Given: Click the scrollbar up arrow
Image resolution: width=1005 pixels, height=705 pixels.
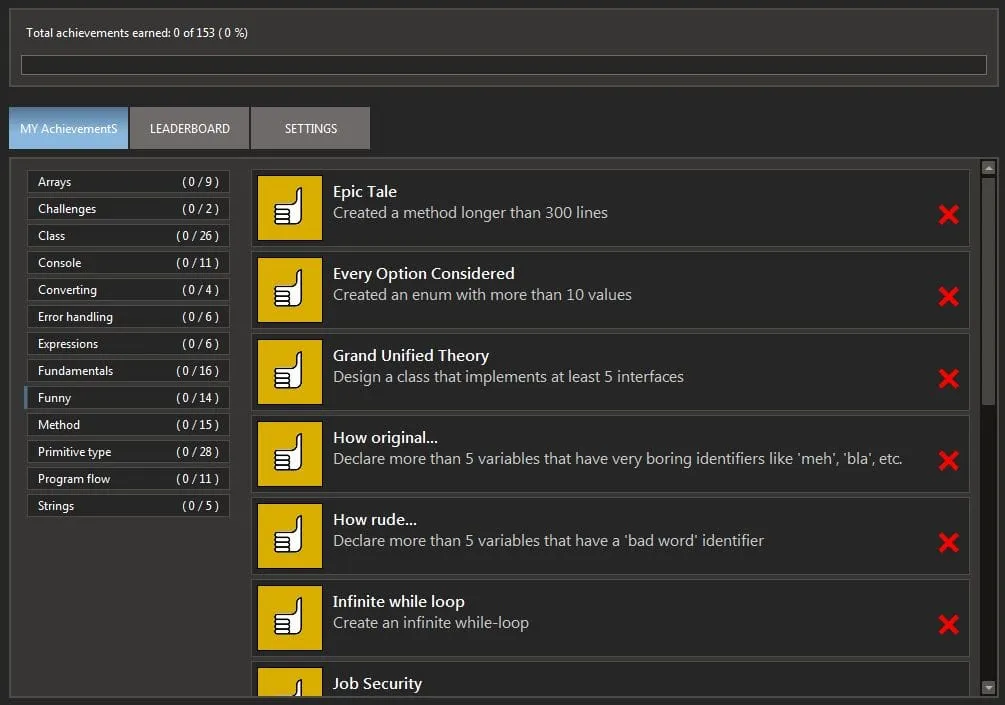Looking at the screenshot, I should click(x=988, y=168).
